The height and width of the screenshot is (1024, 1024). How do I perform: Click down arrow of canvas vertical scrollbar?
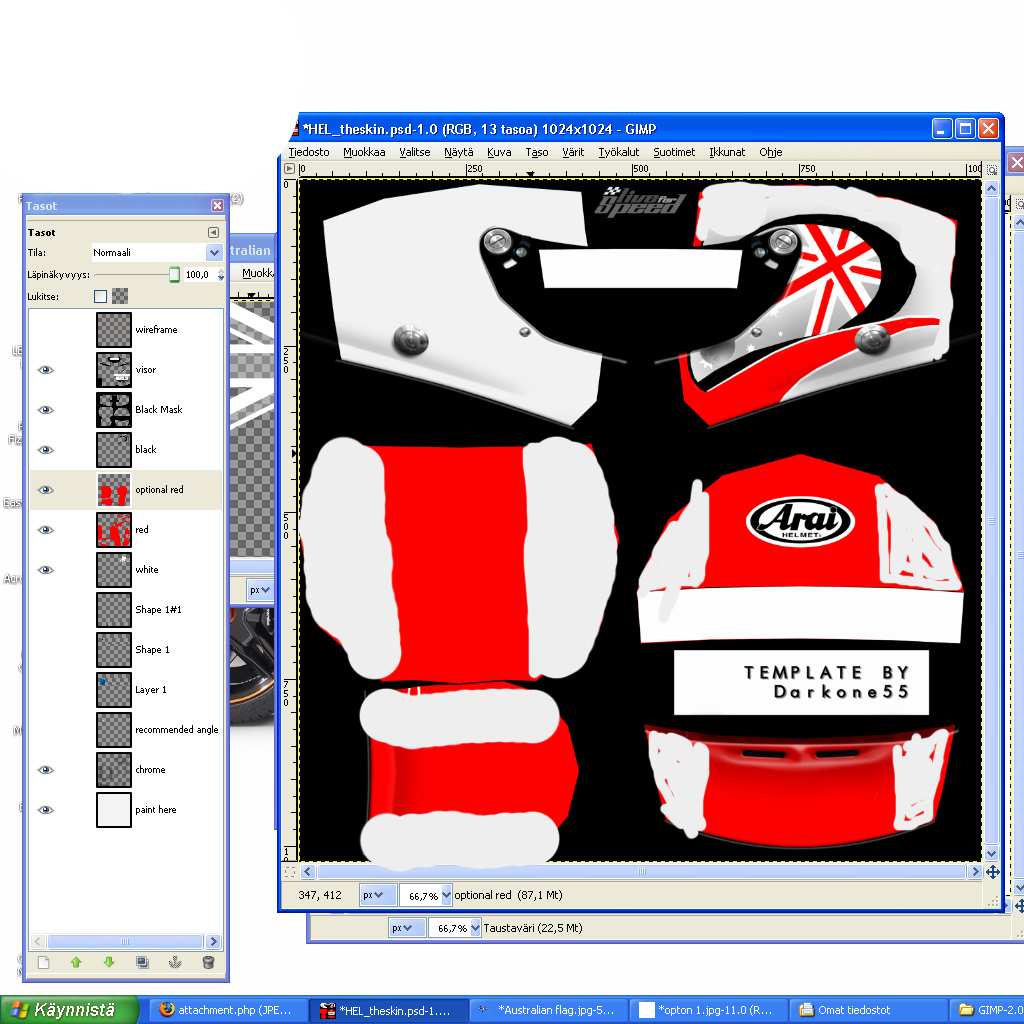coord(991,853)
